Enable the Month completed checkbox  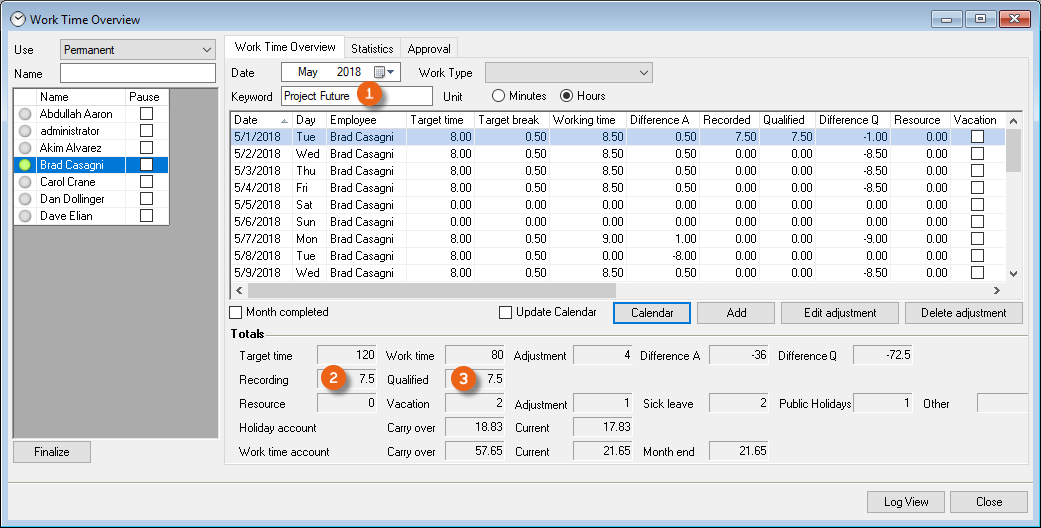pyautogui.click(x=236, y=312)
